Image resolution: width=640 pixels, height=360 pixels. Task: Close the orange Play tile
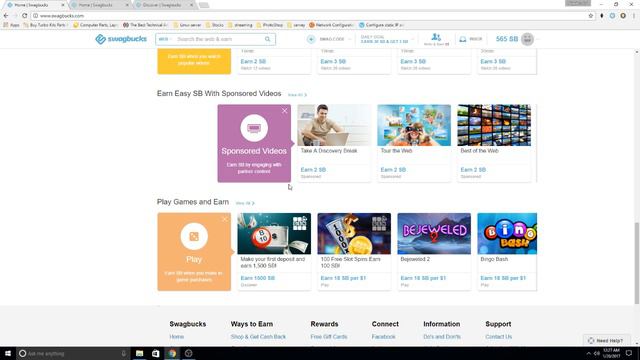[224, 219]
